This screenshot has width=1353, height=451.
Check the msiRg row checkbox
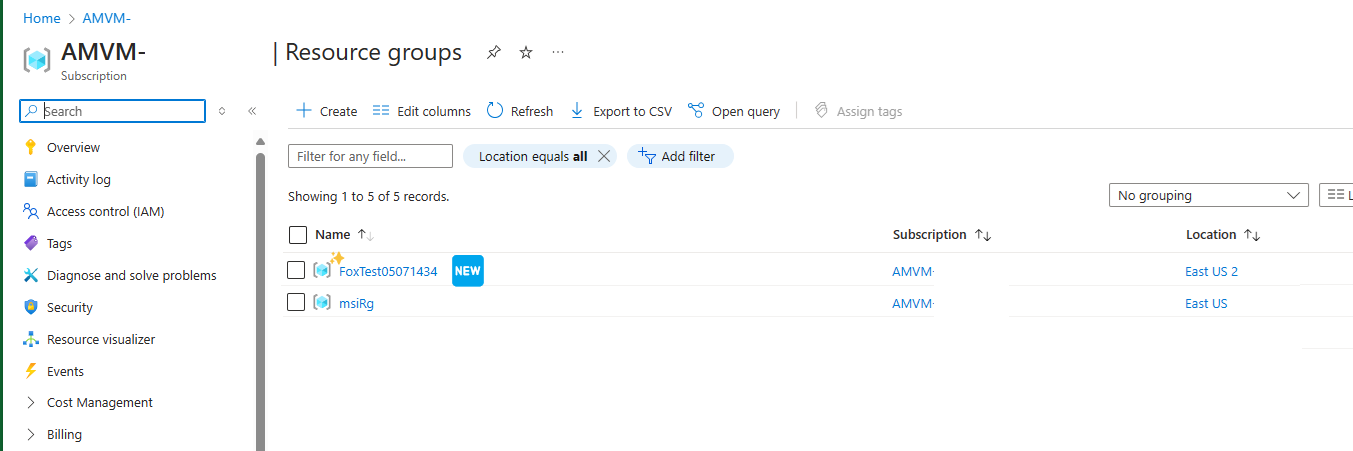point(296,302)
